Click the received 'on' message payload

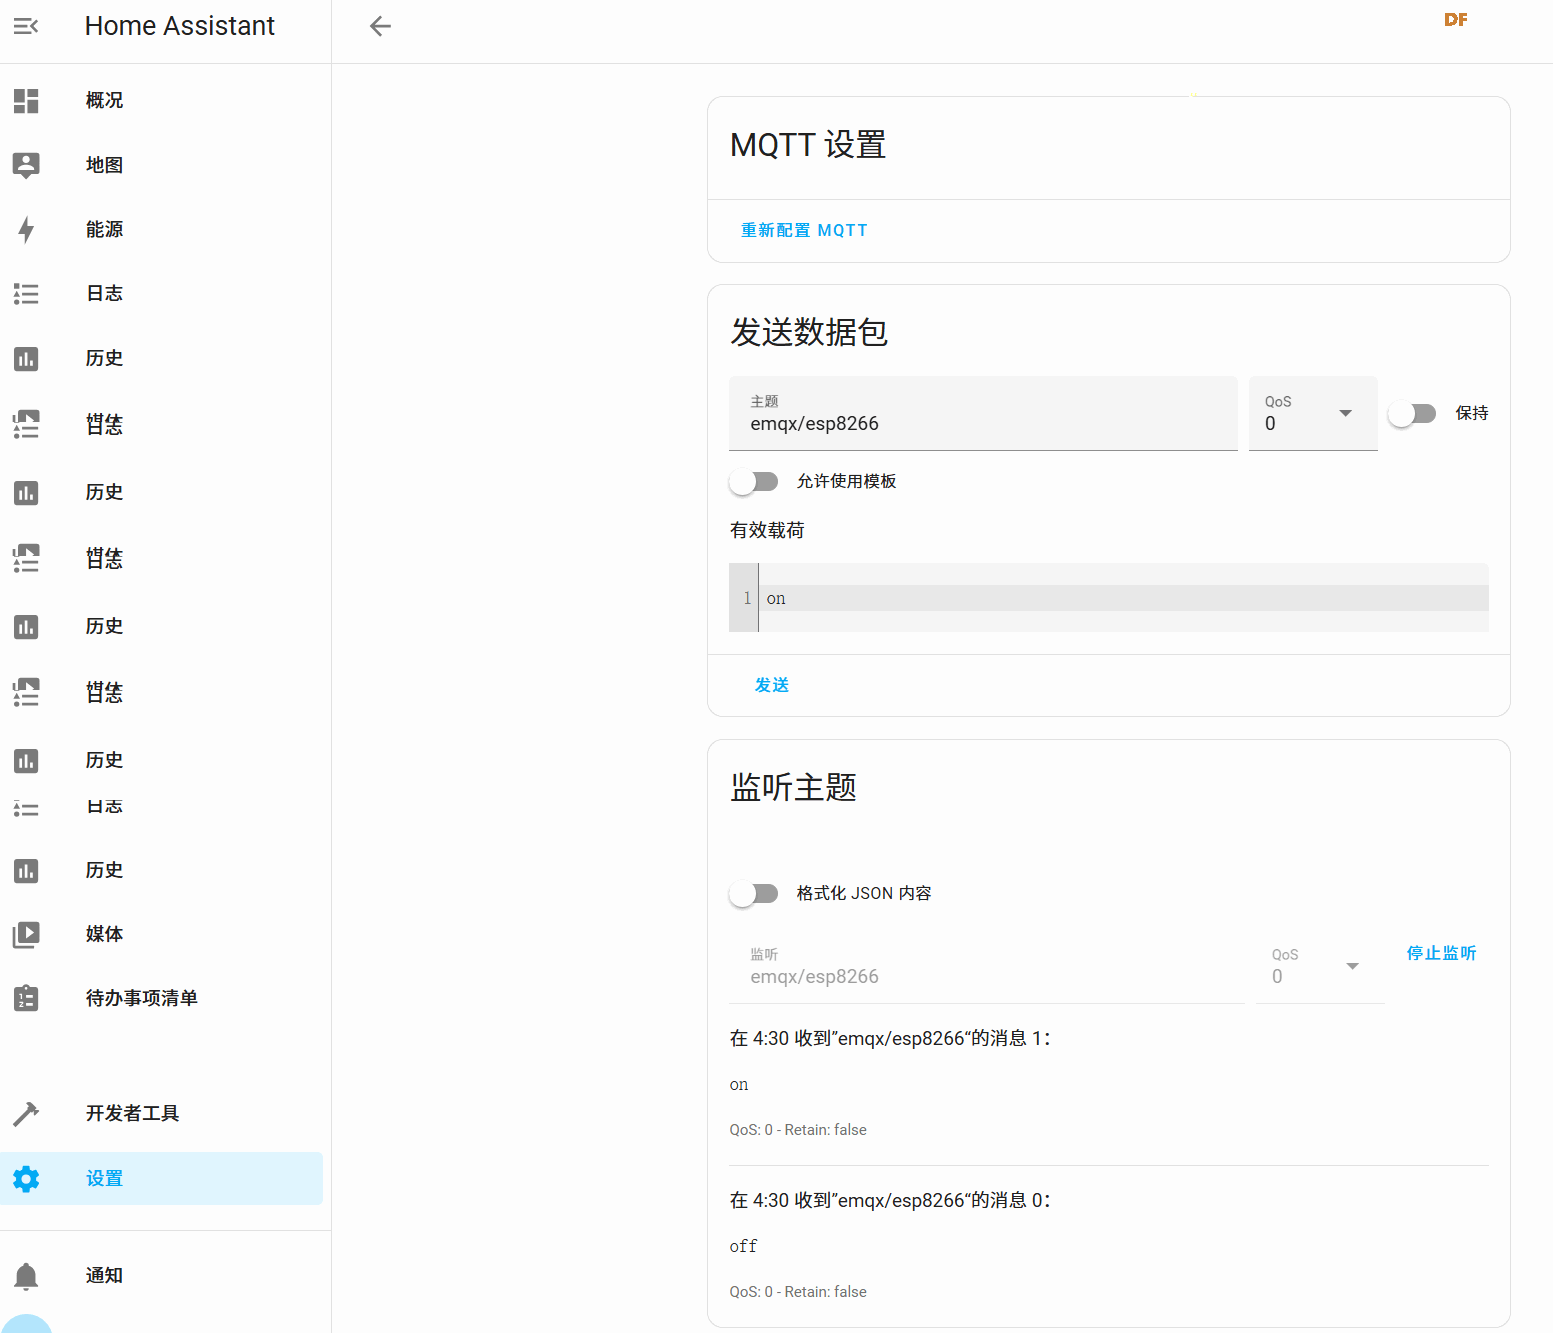point(739,1084)
